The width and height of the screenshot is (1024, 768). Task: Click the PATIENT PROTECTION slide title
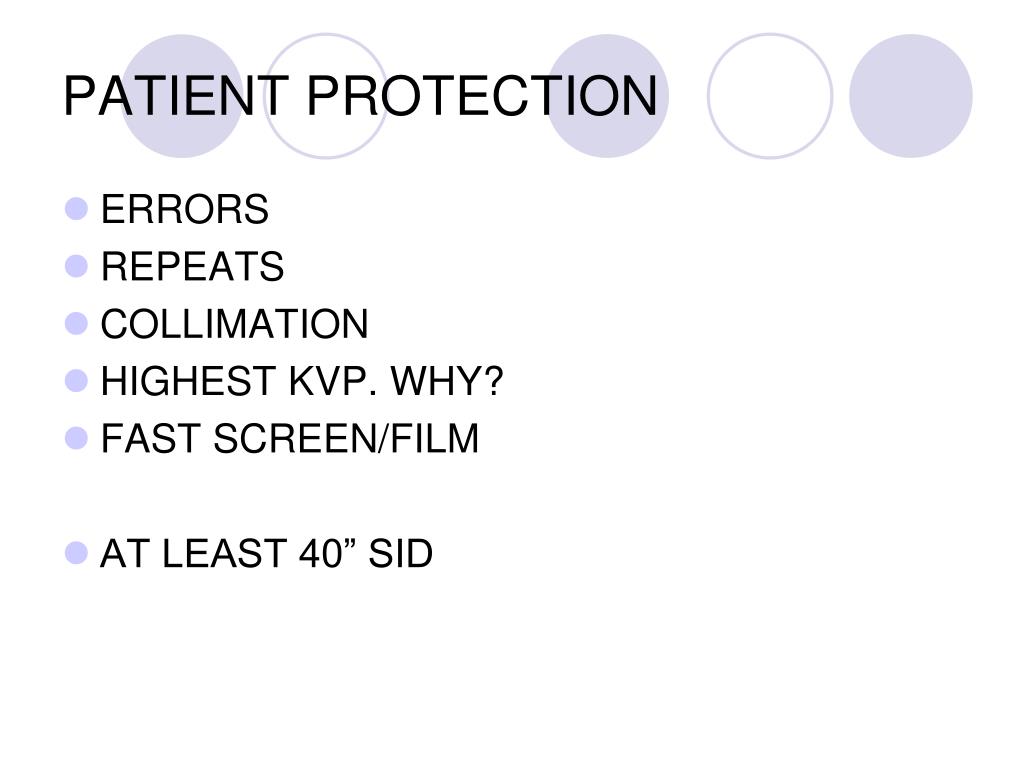click(360, 96)
